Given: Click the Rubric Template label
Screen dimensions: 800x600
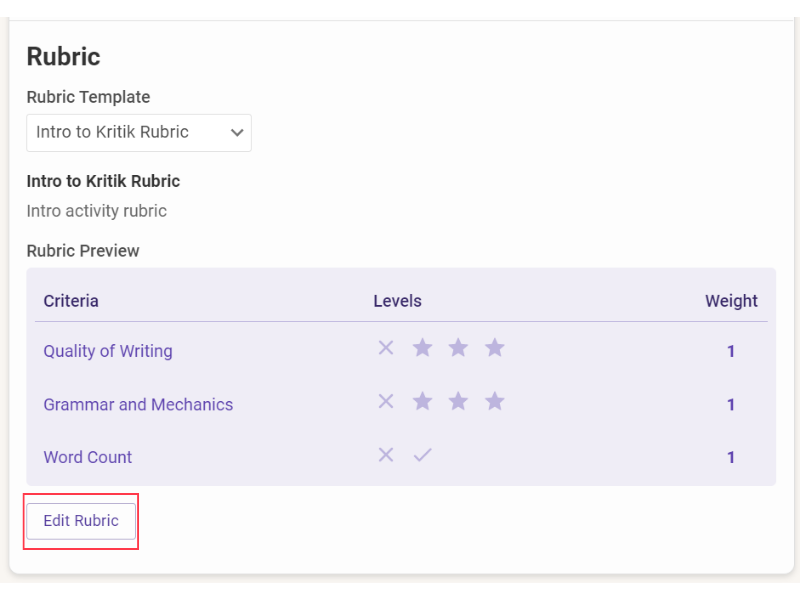Looking at the screenshot, I should click(x=88, y=97).
